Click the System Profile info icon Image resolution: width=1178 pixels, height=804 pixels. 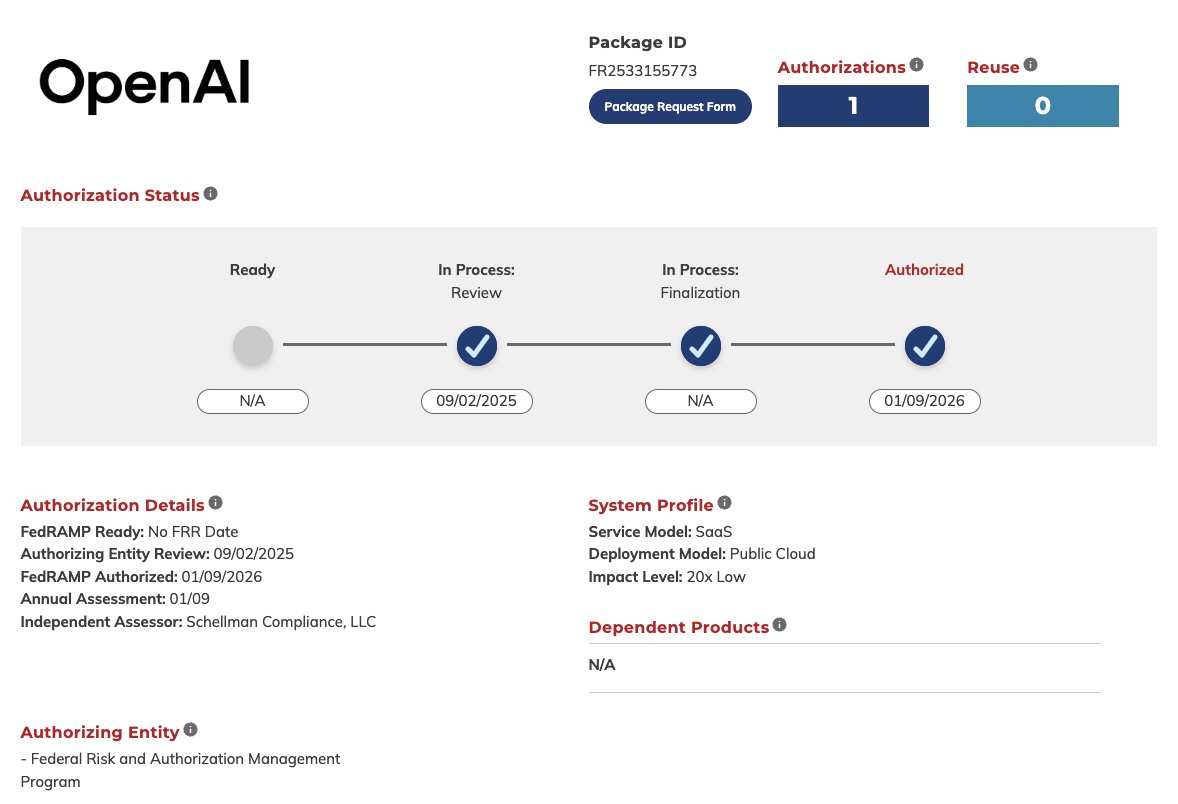(x=724, y=503)
